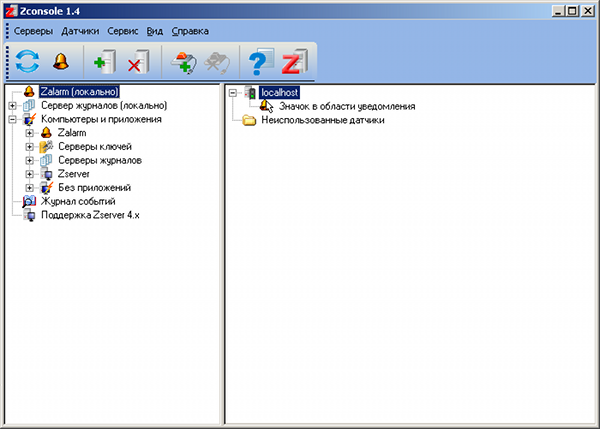Image resolution: width=600 pixels, height=429 pixels.
Task: Select the Серверы журналов label
Action: click(100, 160)
